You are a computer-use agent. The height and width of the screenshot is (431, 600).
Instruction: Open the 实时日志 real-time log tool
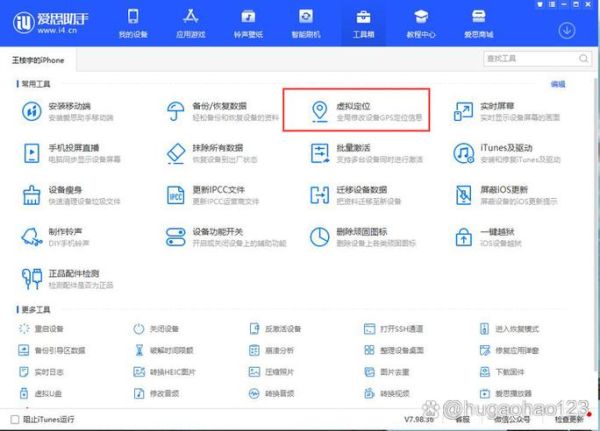41,372
